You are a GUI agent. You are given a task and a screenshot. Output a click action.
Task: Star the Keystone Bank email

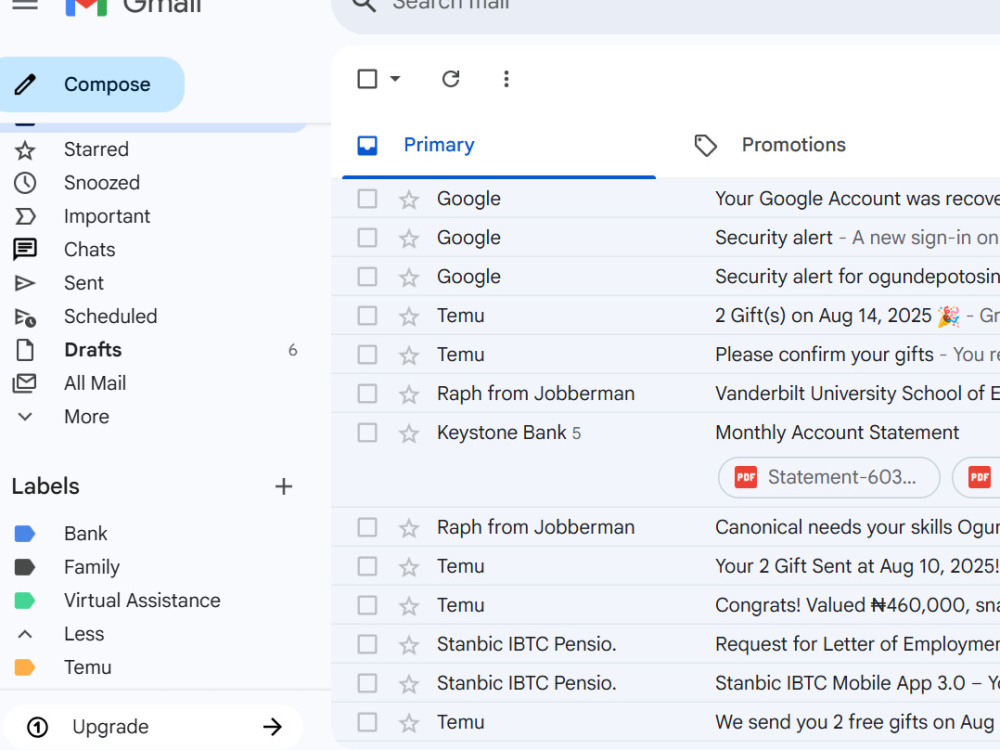click(409, 434)
